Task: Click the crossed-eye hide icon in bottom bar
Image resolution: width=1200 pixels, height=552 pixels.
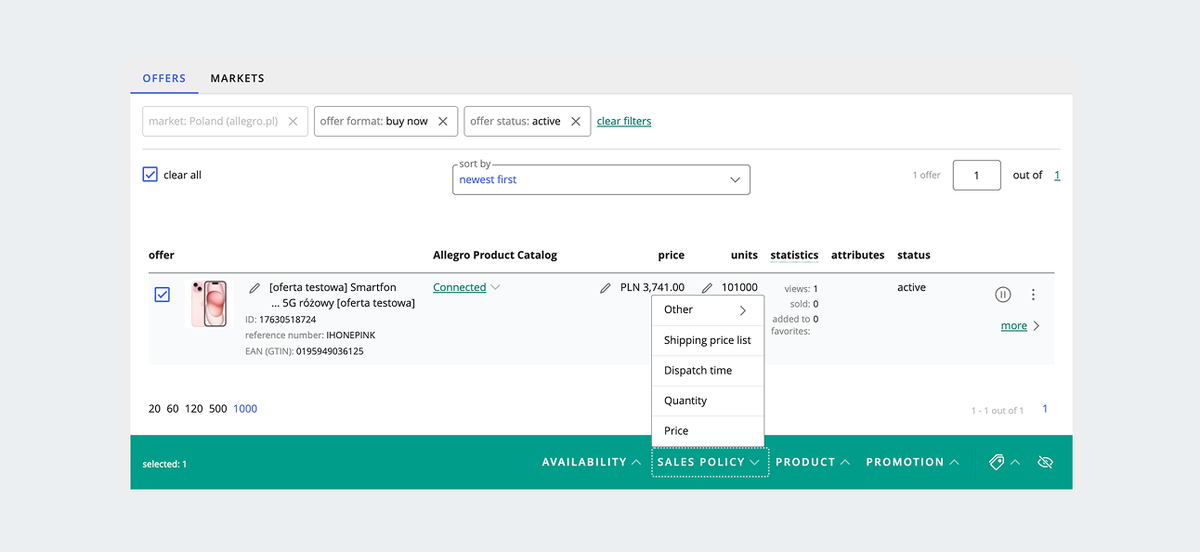Action: (1046, 462)
